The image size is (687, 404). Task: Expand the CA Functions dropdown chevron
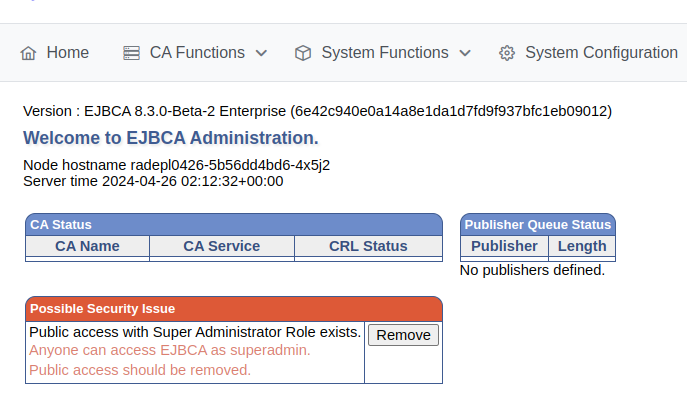(x=261, y=53)
